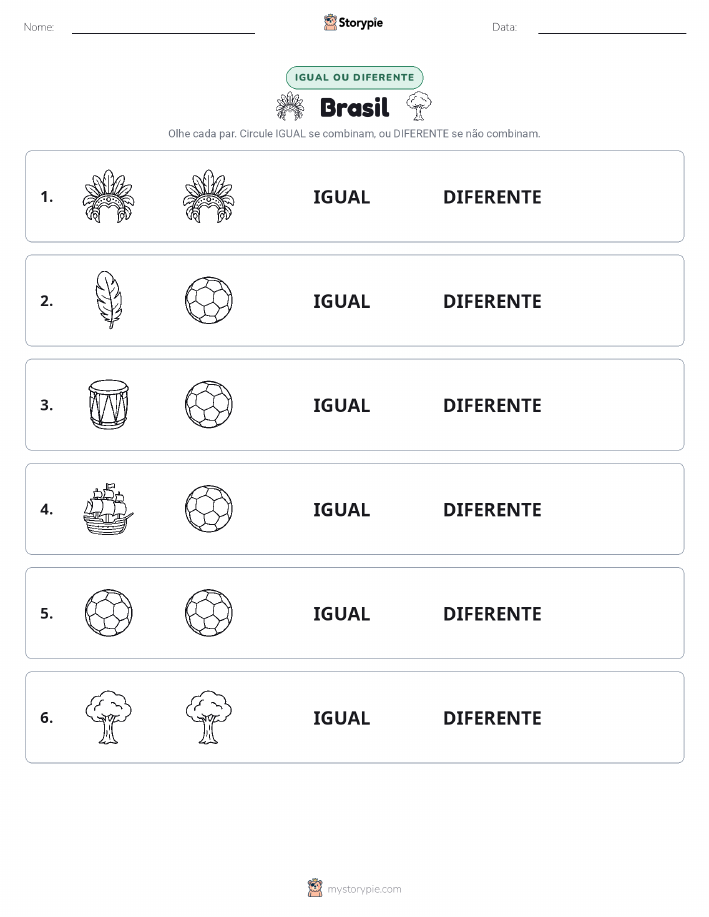Viewport: 709px width, 917px height.
Task: Click the feather icon in row 2
Action: click(108, 300)
